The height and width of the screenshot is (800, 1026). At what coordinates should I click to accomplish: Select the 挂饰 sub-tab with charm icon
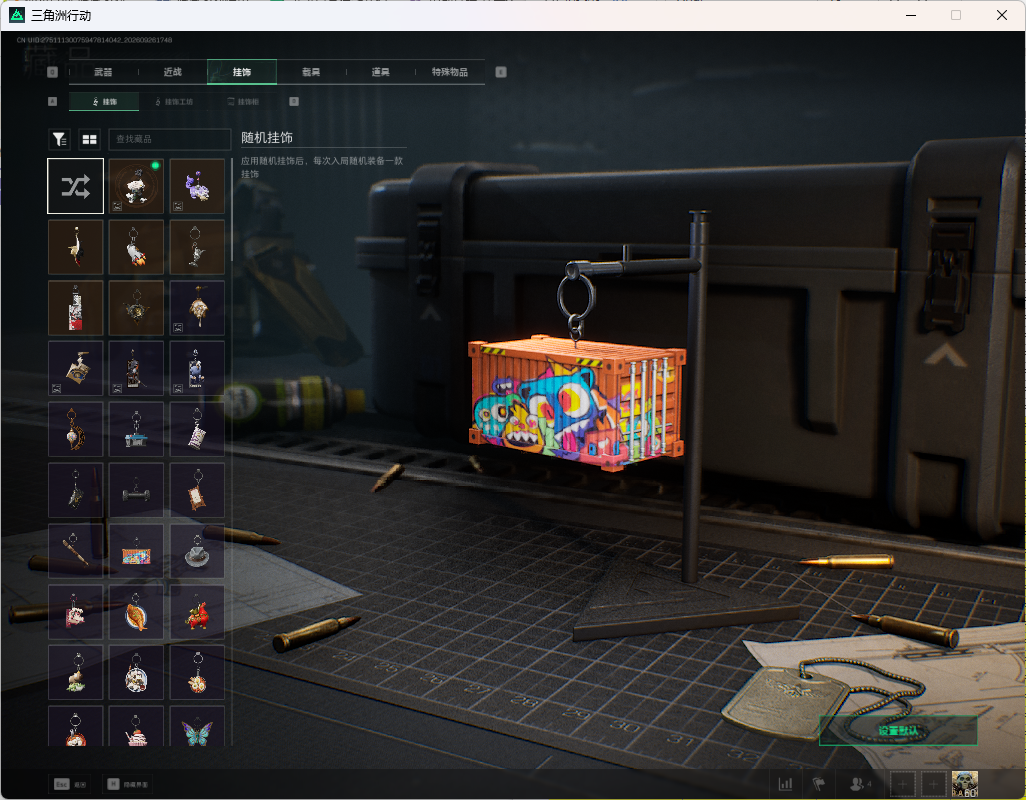click(104, 101)
